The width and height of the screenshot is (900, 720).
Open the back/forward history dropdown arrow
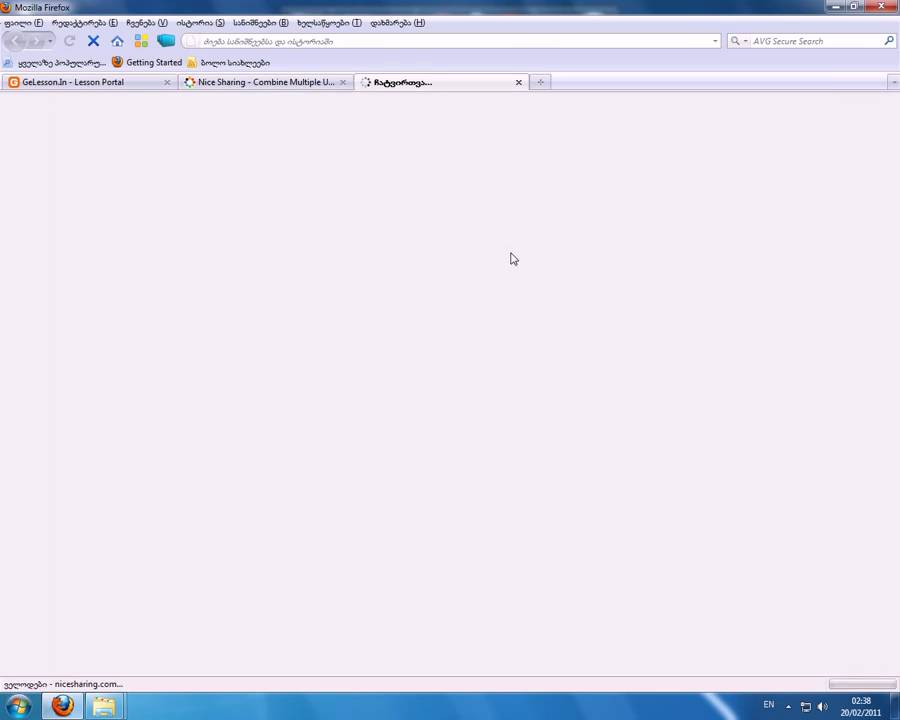[x=51, y=41]
